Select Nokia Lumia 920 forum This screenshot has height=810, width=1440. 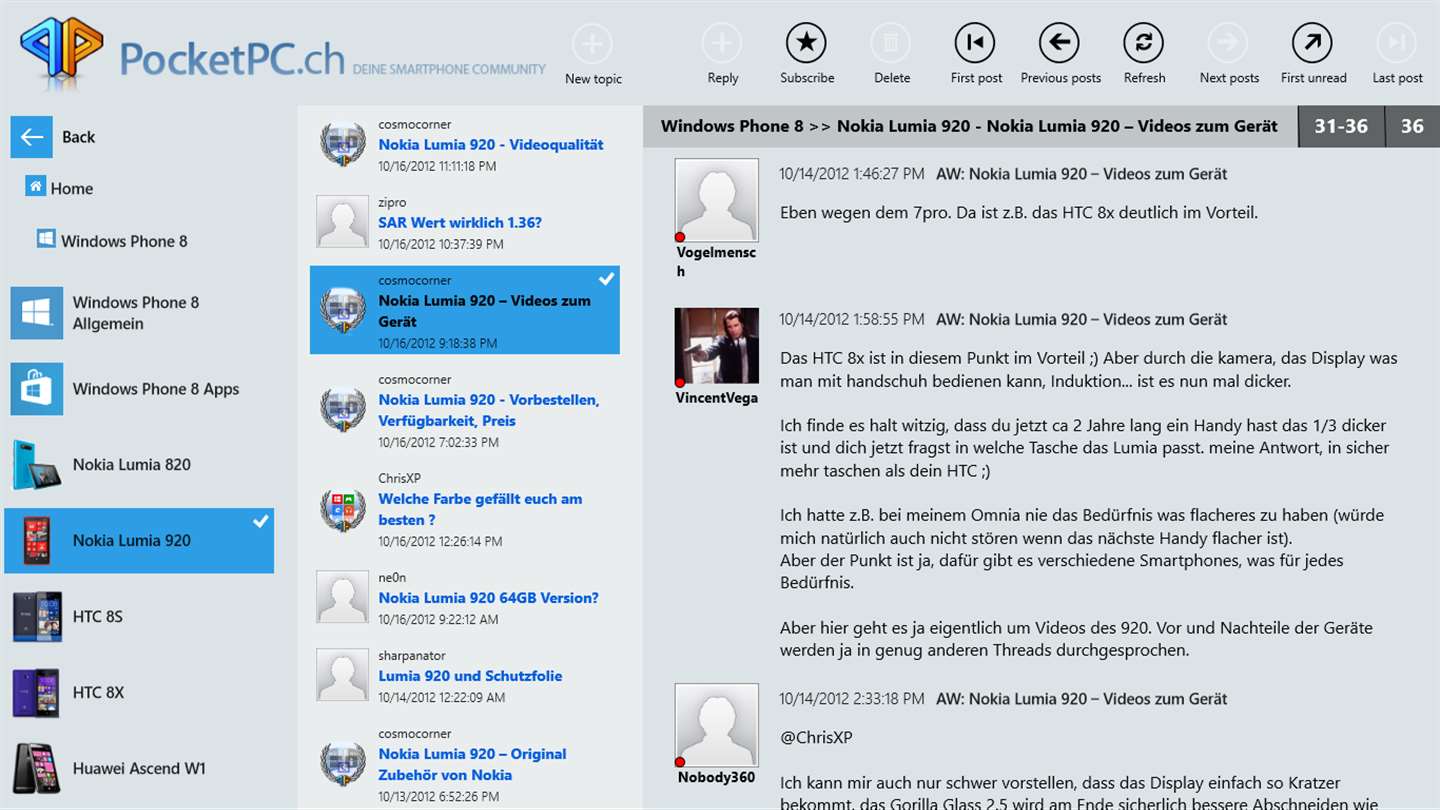(x=139, y=541)
